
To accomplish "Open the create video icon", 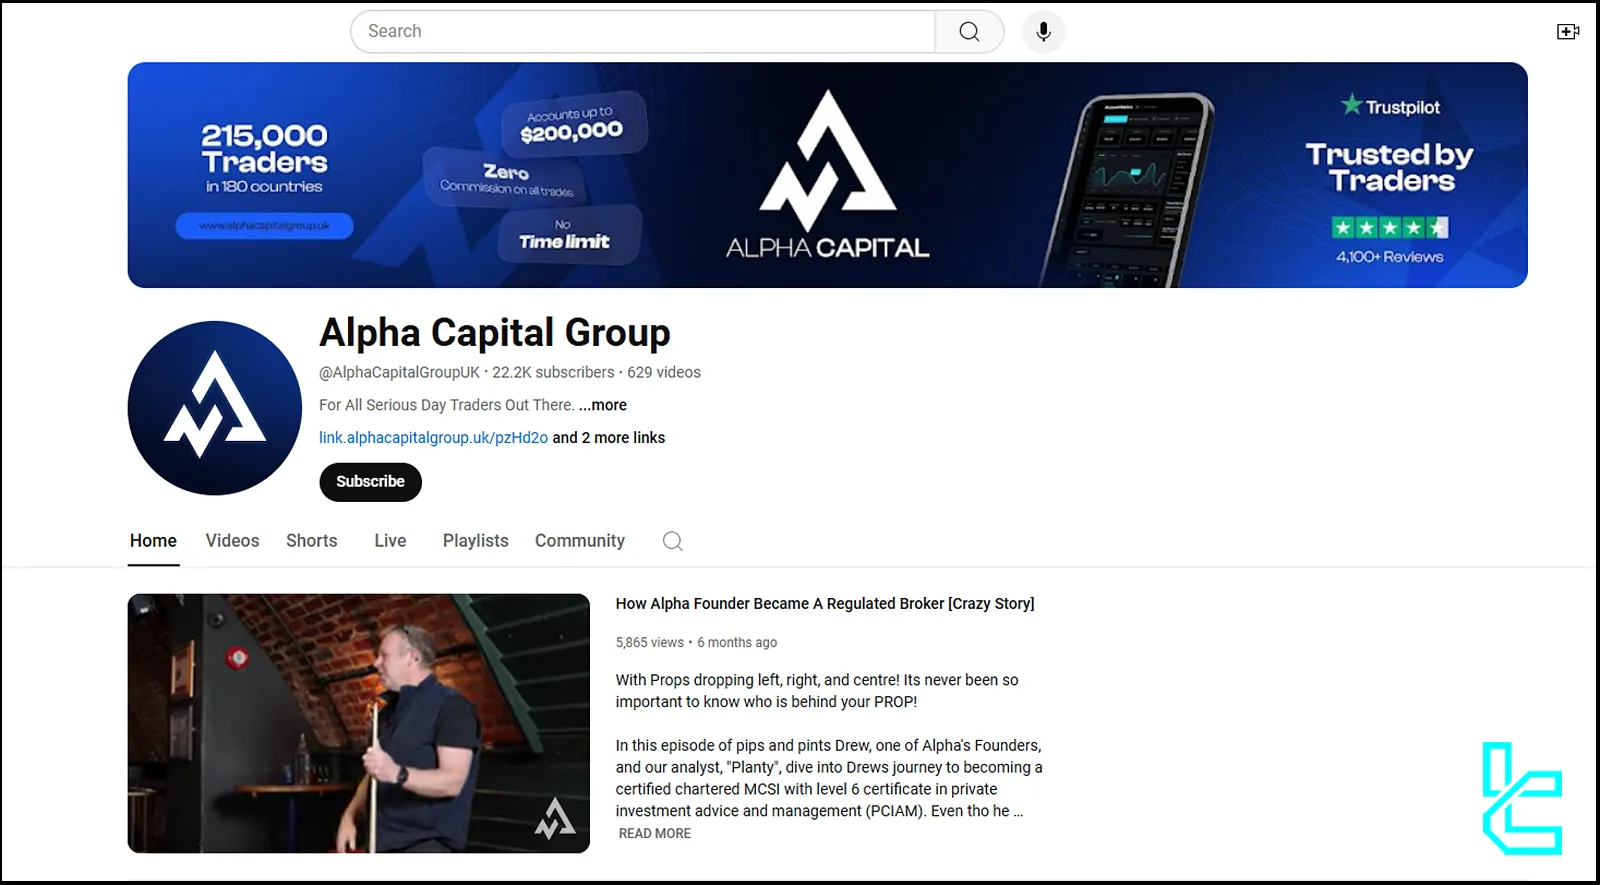I will (x=1568, y=32).
